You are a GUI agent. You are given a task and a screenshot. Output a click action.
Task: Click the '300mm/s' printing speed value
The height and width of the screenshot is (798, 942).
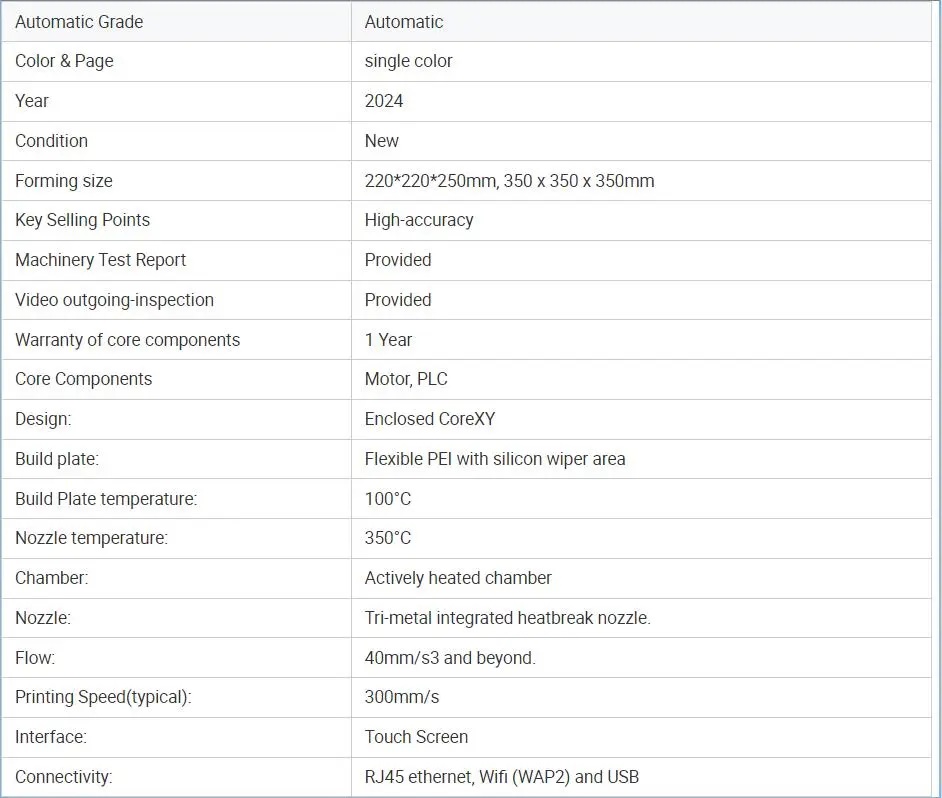pos(402,697)
